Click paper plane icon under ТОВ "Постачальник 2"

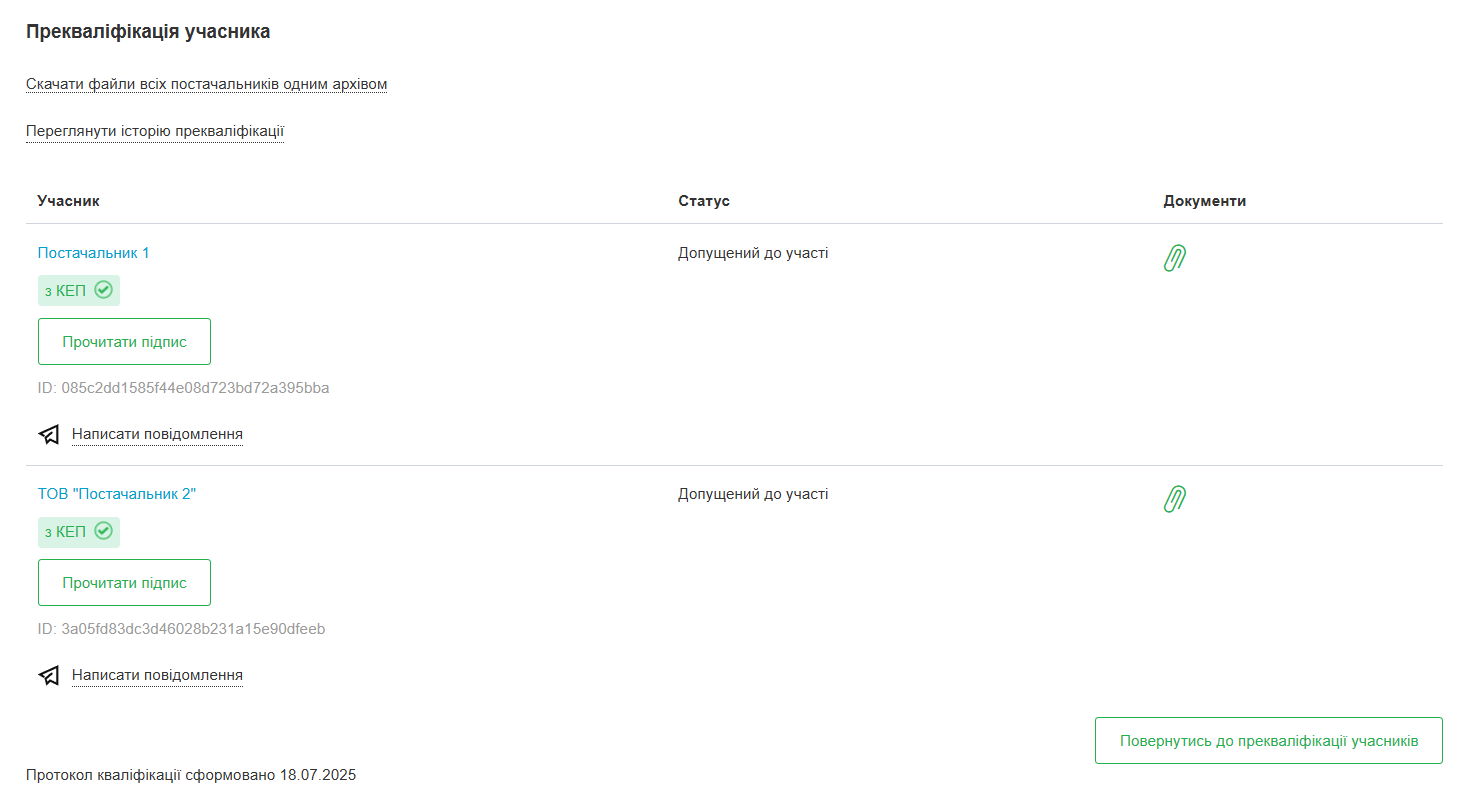49,676
